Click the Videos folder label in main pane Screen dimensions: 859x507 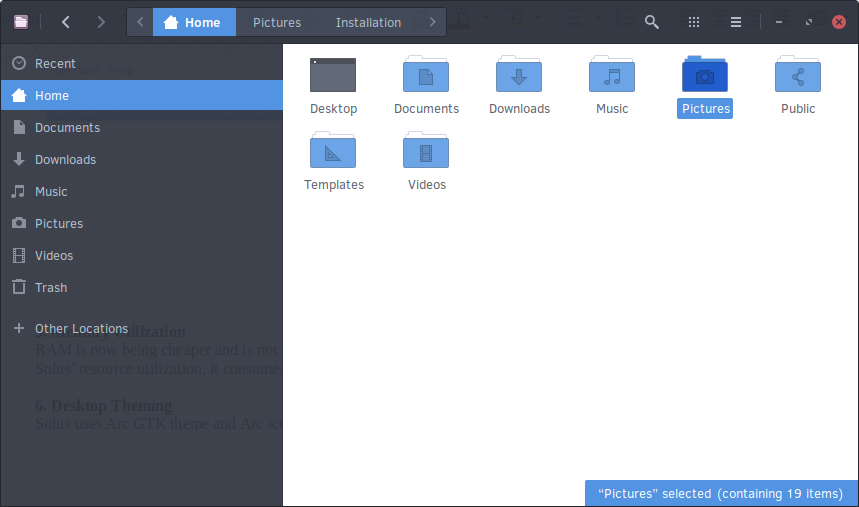click(x=427, y=185)
